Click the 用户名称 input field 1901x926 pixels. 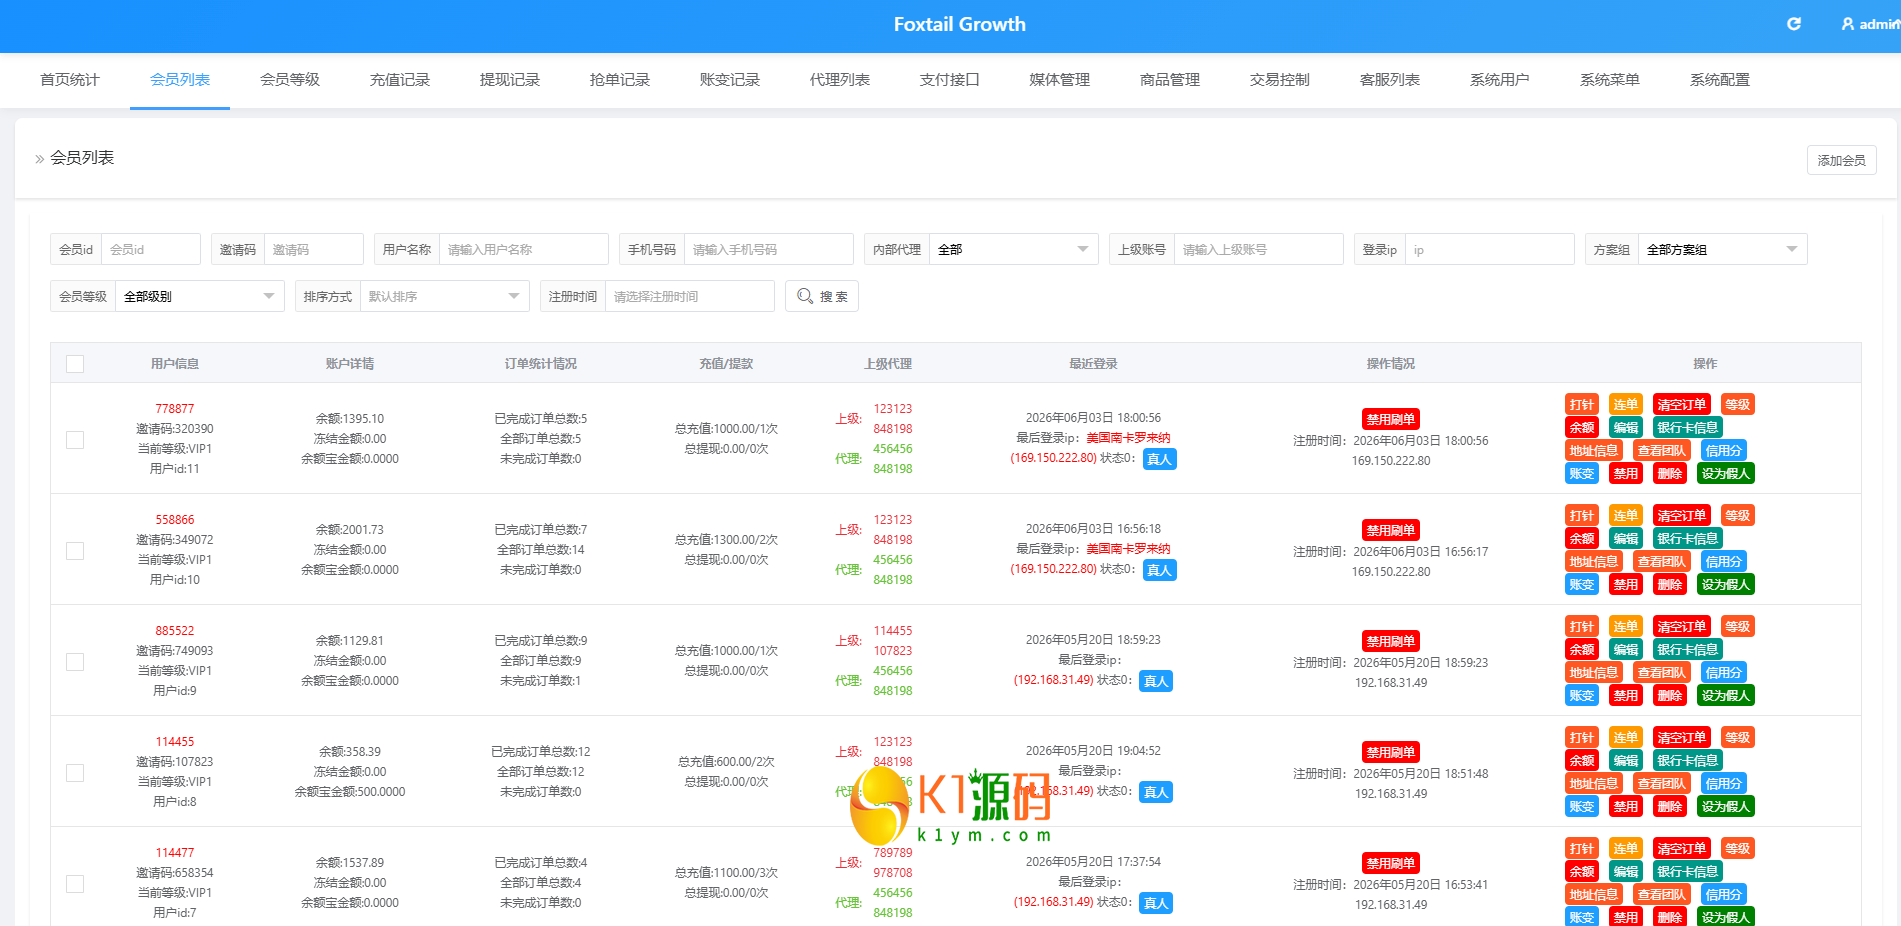pos(523,249)
